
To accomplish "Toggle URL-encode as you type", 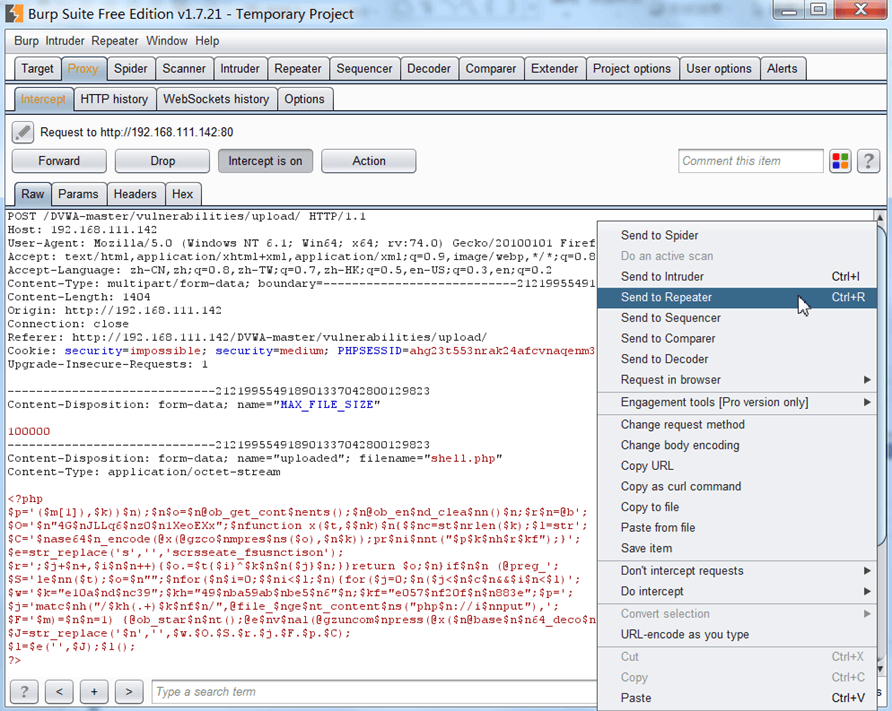I will pyautogui.click(x=737, y=634).
